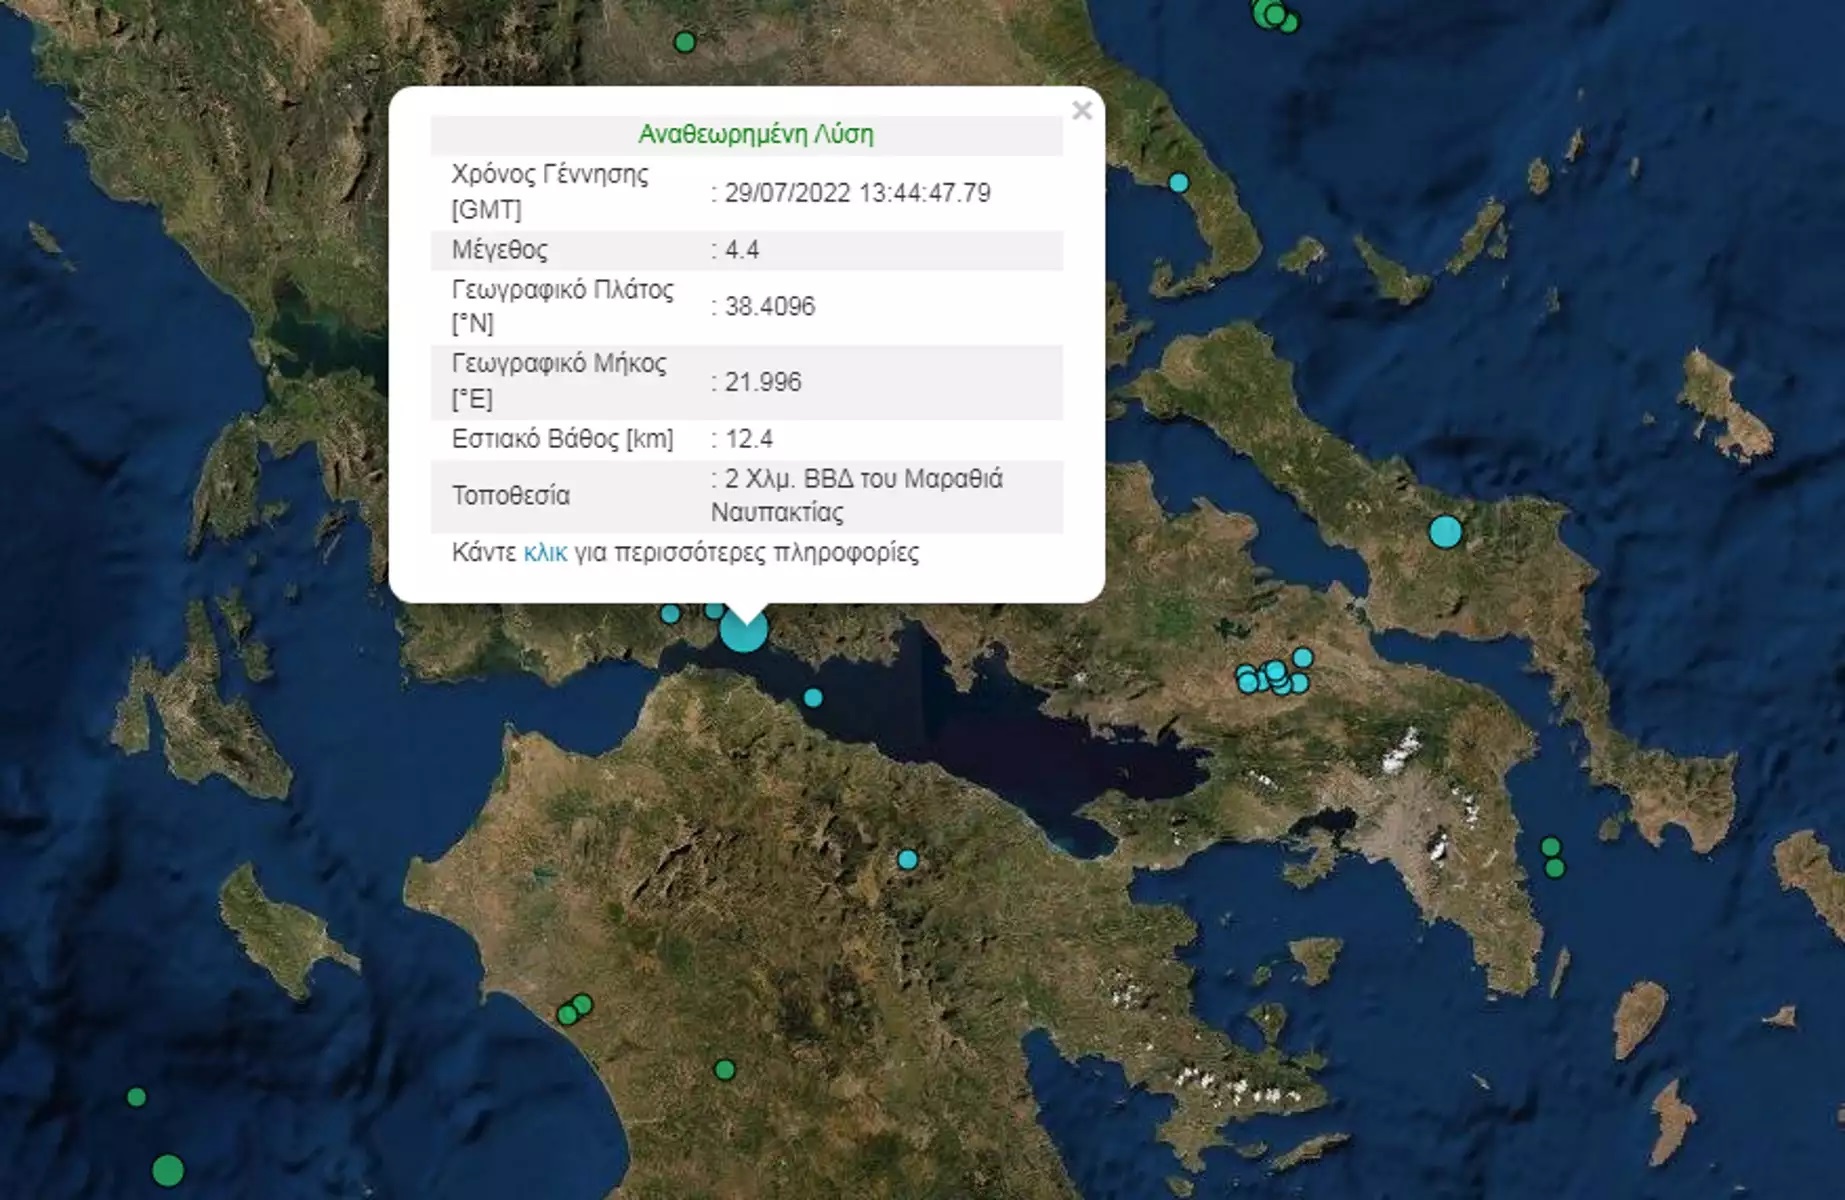Click the cyan marker in the Gulf of Corinth waters
This screenshot has width=1845, height=1200.
coord(813,698)
